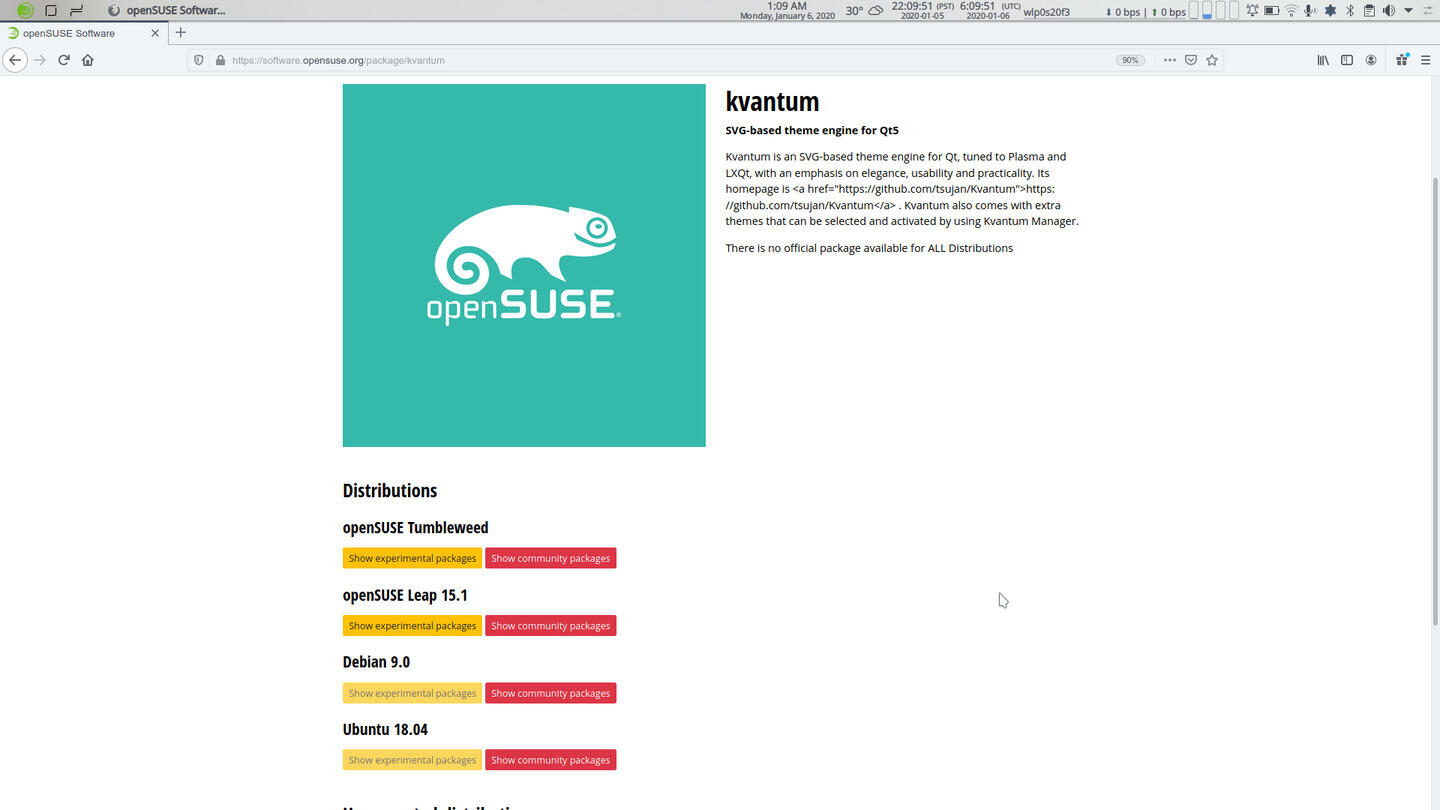
Task: Click the kvantum package title
Action: [772, 101]
